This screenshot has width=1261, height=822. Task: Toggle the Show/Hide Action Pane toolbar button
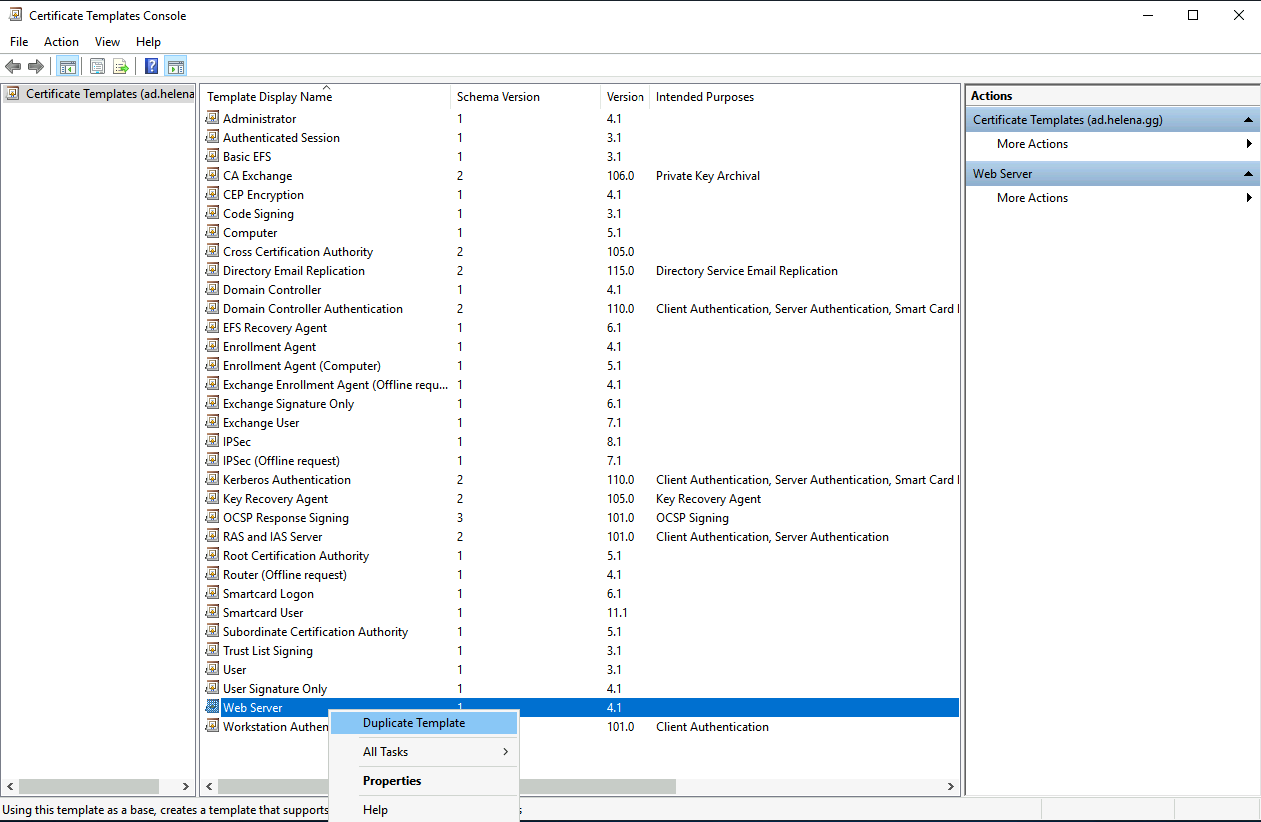(x=176, y=67)
